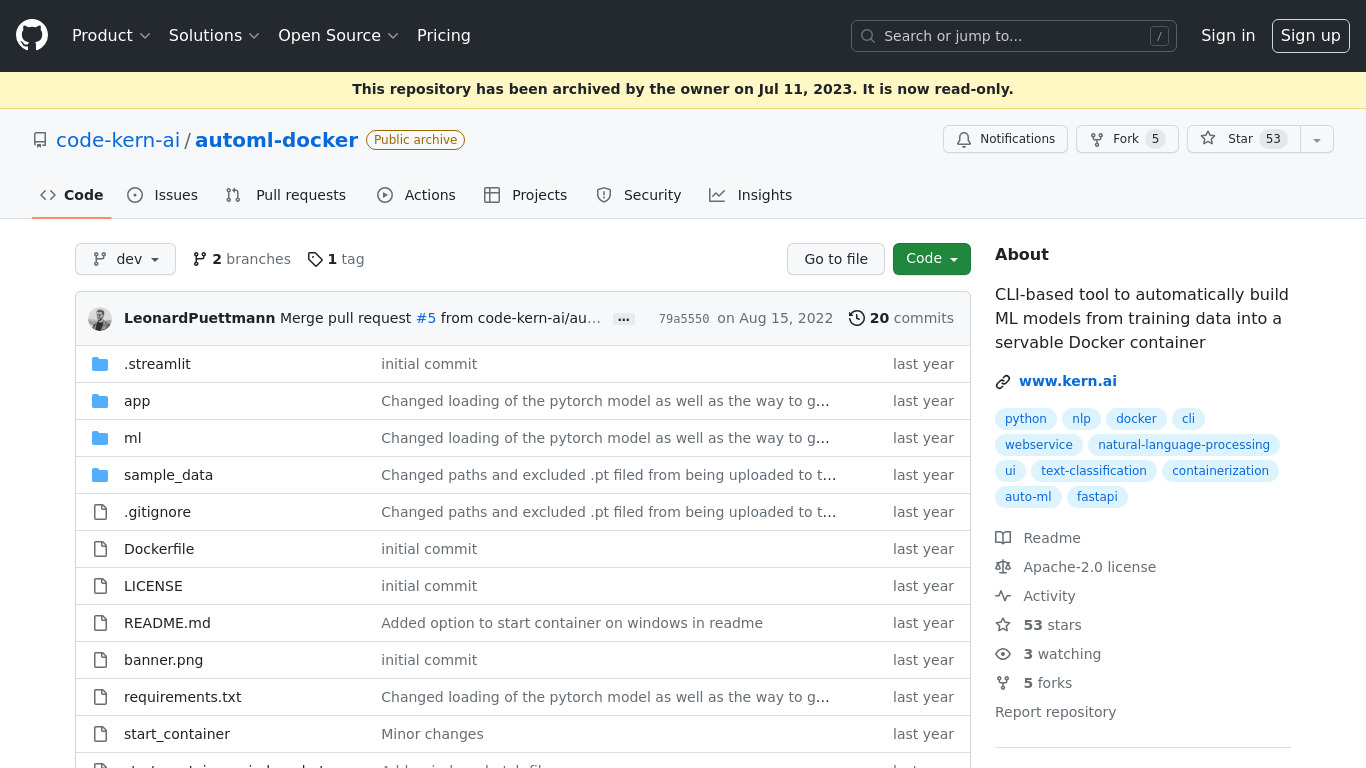1366x768 pixels.
Task: Open the star lists dropdown arrow
Action: 1317,140
